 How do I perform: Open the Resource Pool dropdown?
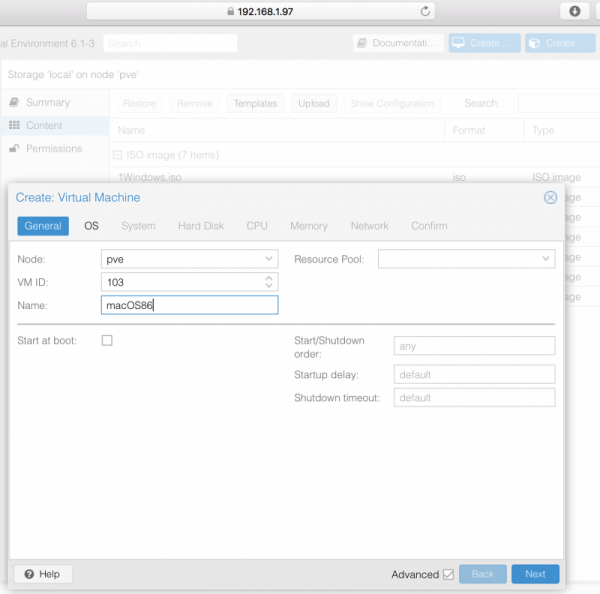[x=545, y=259]
